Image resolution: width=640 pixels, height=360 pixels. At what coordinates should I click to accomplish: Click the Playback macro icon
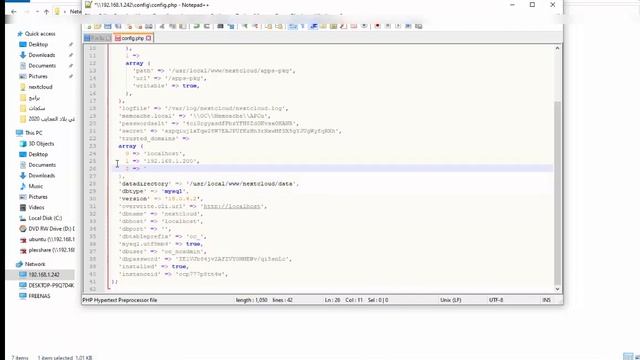pos(398,26)
